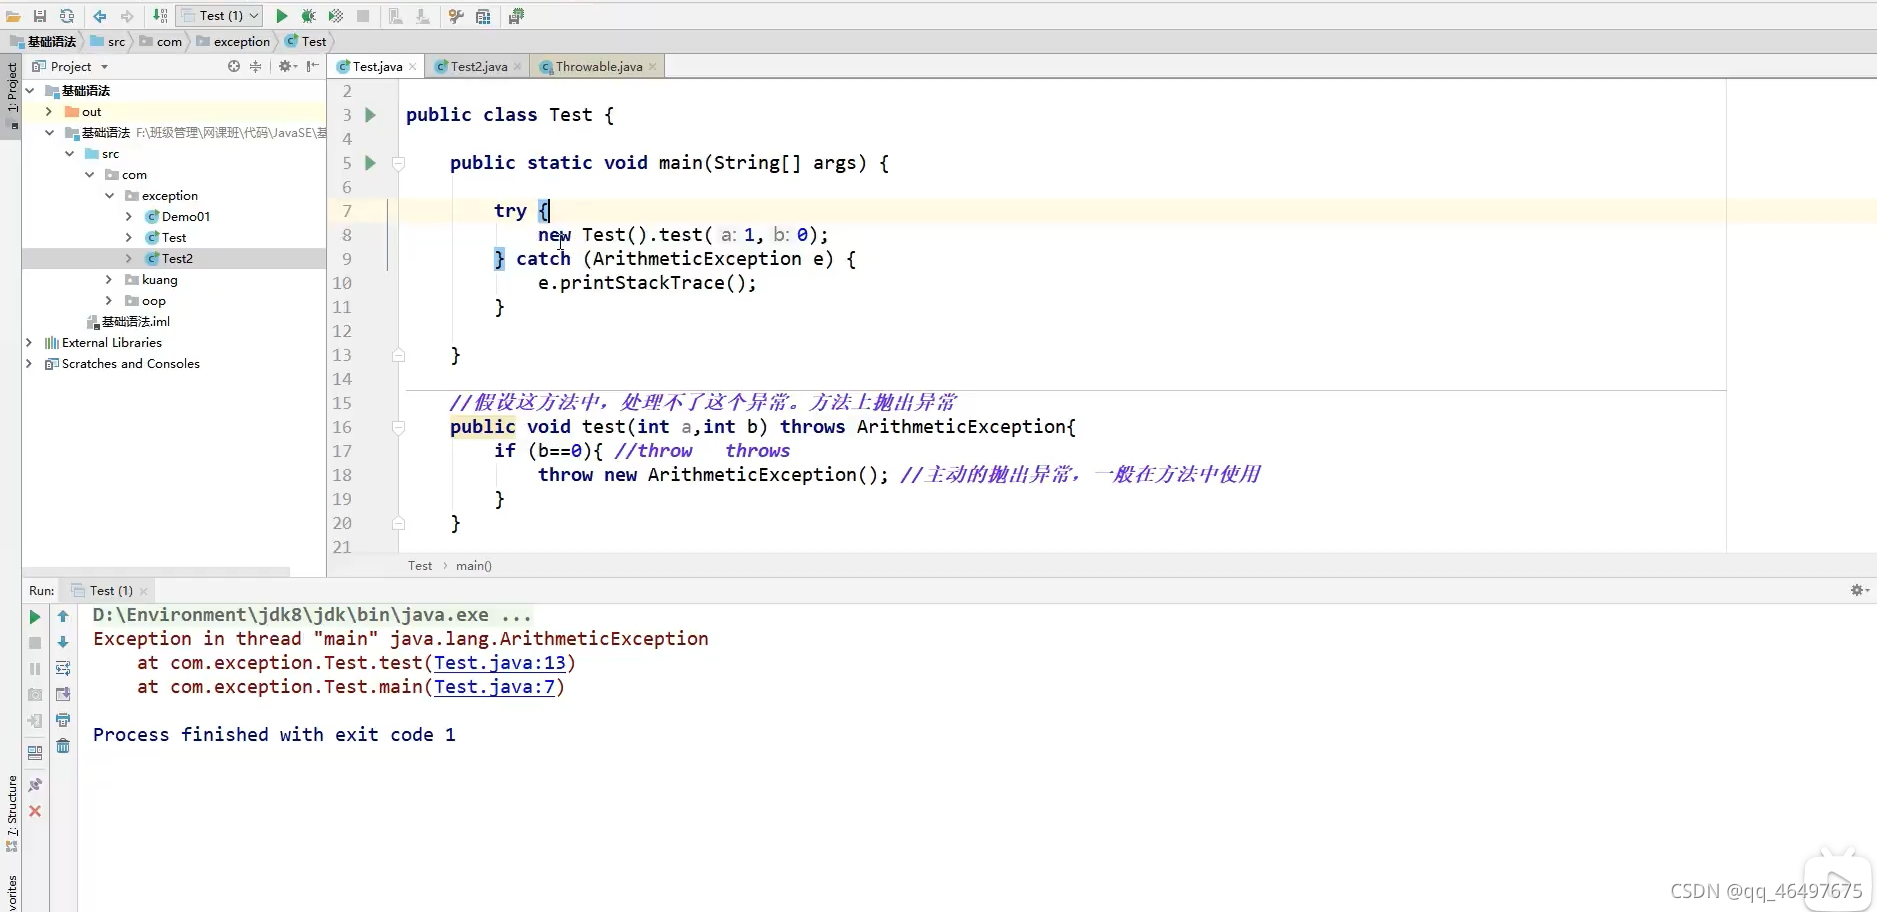This screenshot has height=912, width=1877.
Task: Expand the oop package
Action: point(109,301)
